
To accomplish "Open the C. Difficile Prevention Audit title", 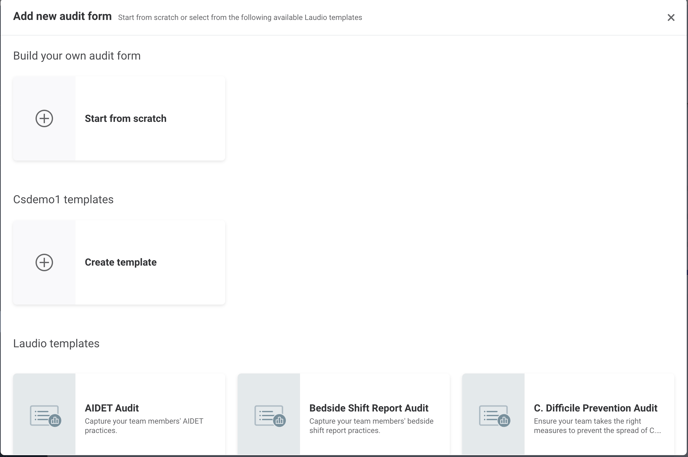I will (x=595, y=408).
